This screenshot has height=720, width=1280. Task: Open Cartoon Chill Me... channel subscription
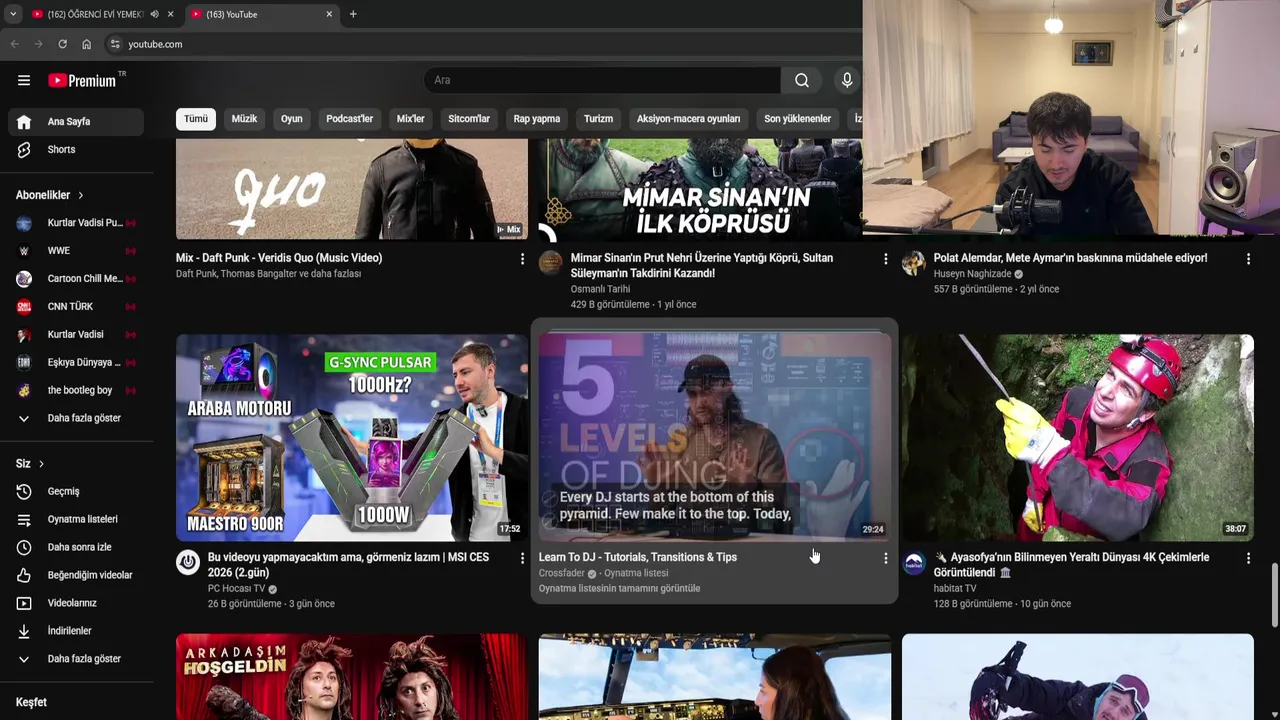pyautogui.click(x=76, y=279)
